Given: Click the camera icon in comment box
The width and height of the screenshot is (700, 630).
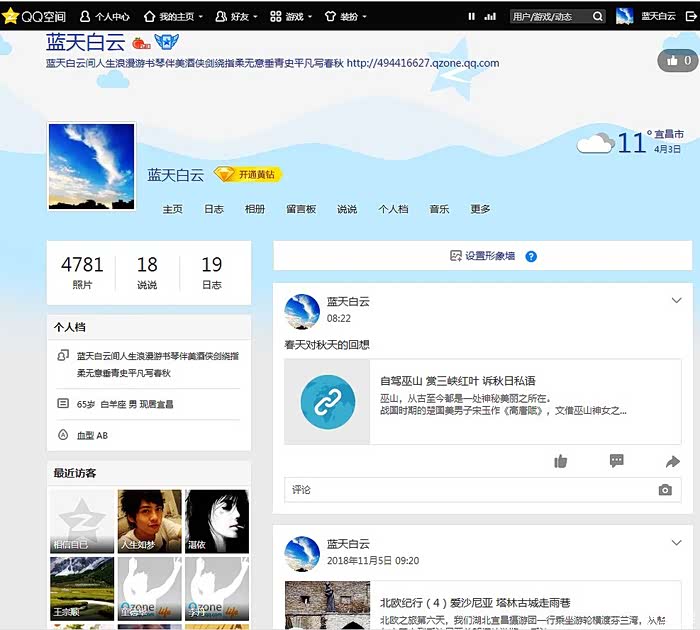Looking at the screenshot, I should [x=665, y=490].
